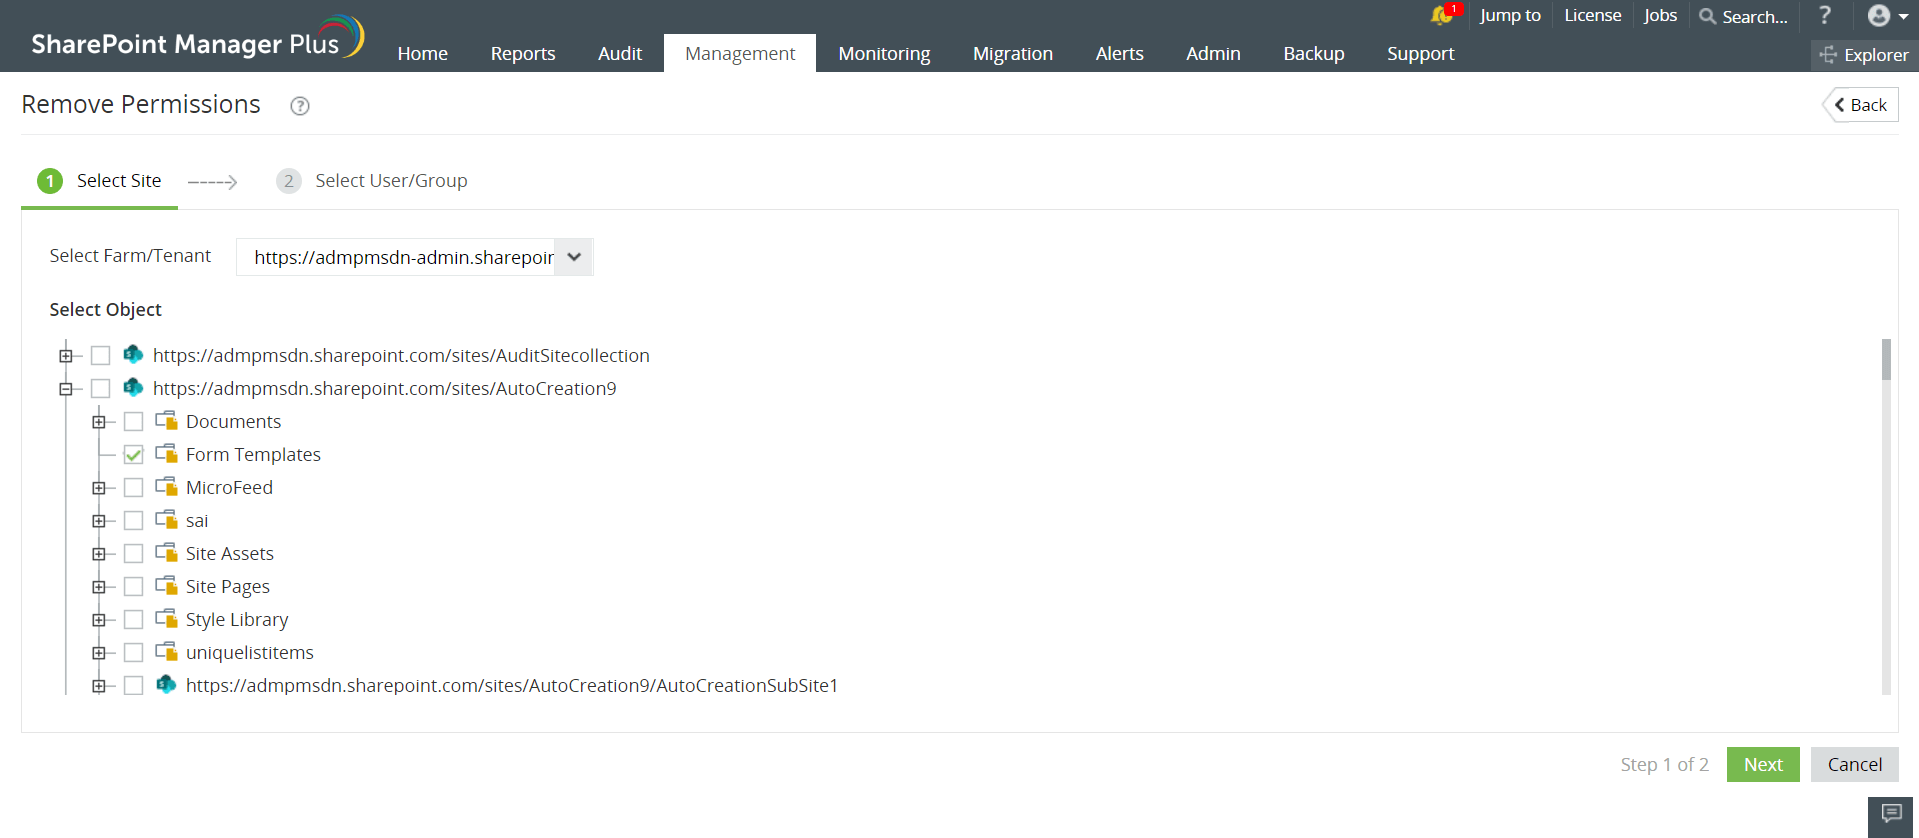
Task: Open the Alerts tab
Action: pyautogui.click(x=1119, y=53)
